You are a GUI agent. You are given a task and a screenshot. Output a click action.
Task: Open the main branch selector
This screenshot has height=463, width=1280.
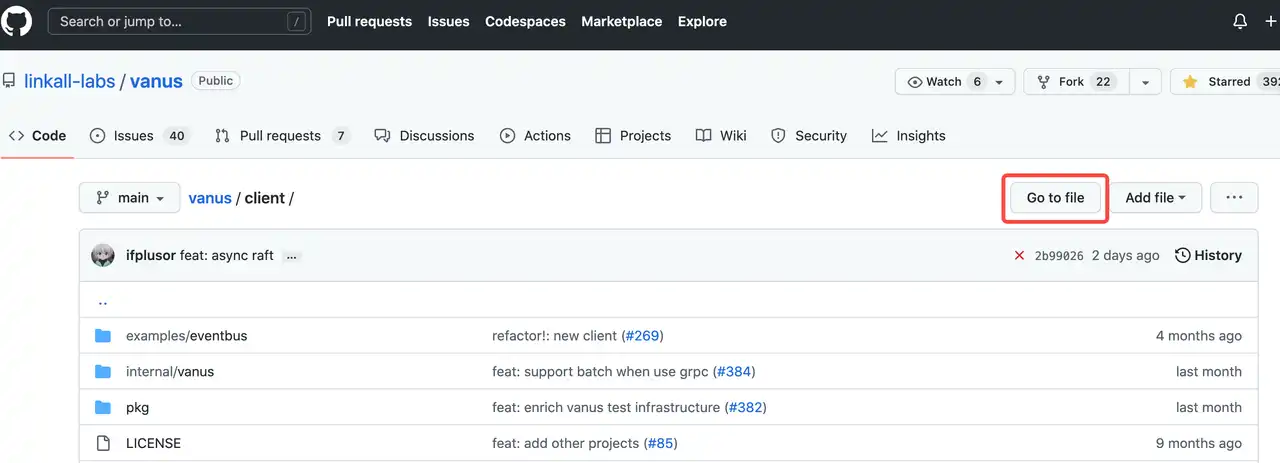coord(130,198)
